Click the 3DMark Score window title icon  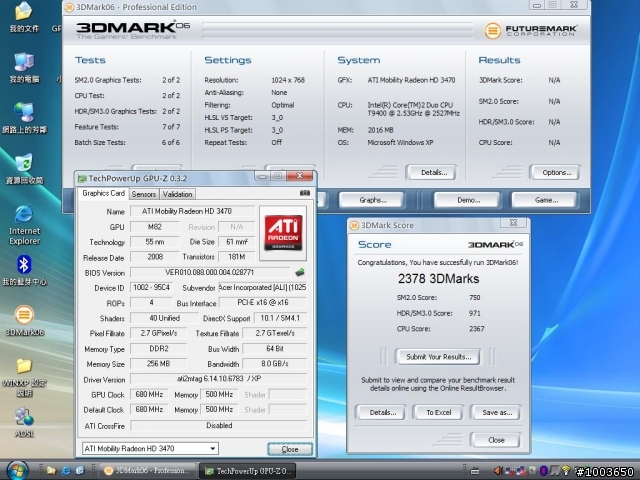354,225
